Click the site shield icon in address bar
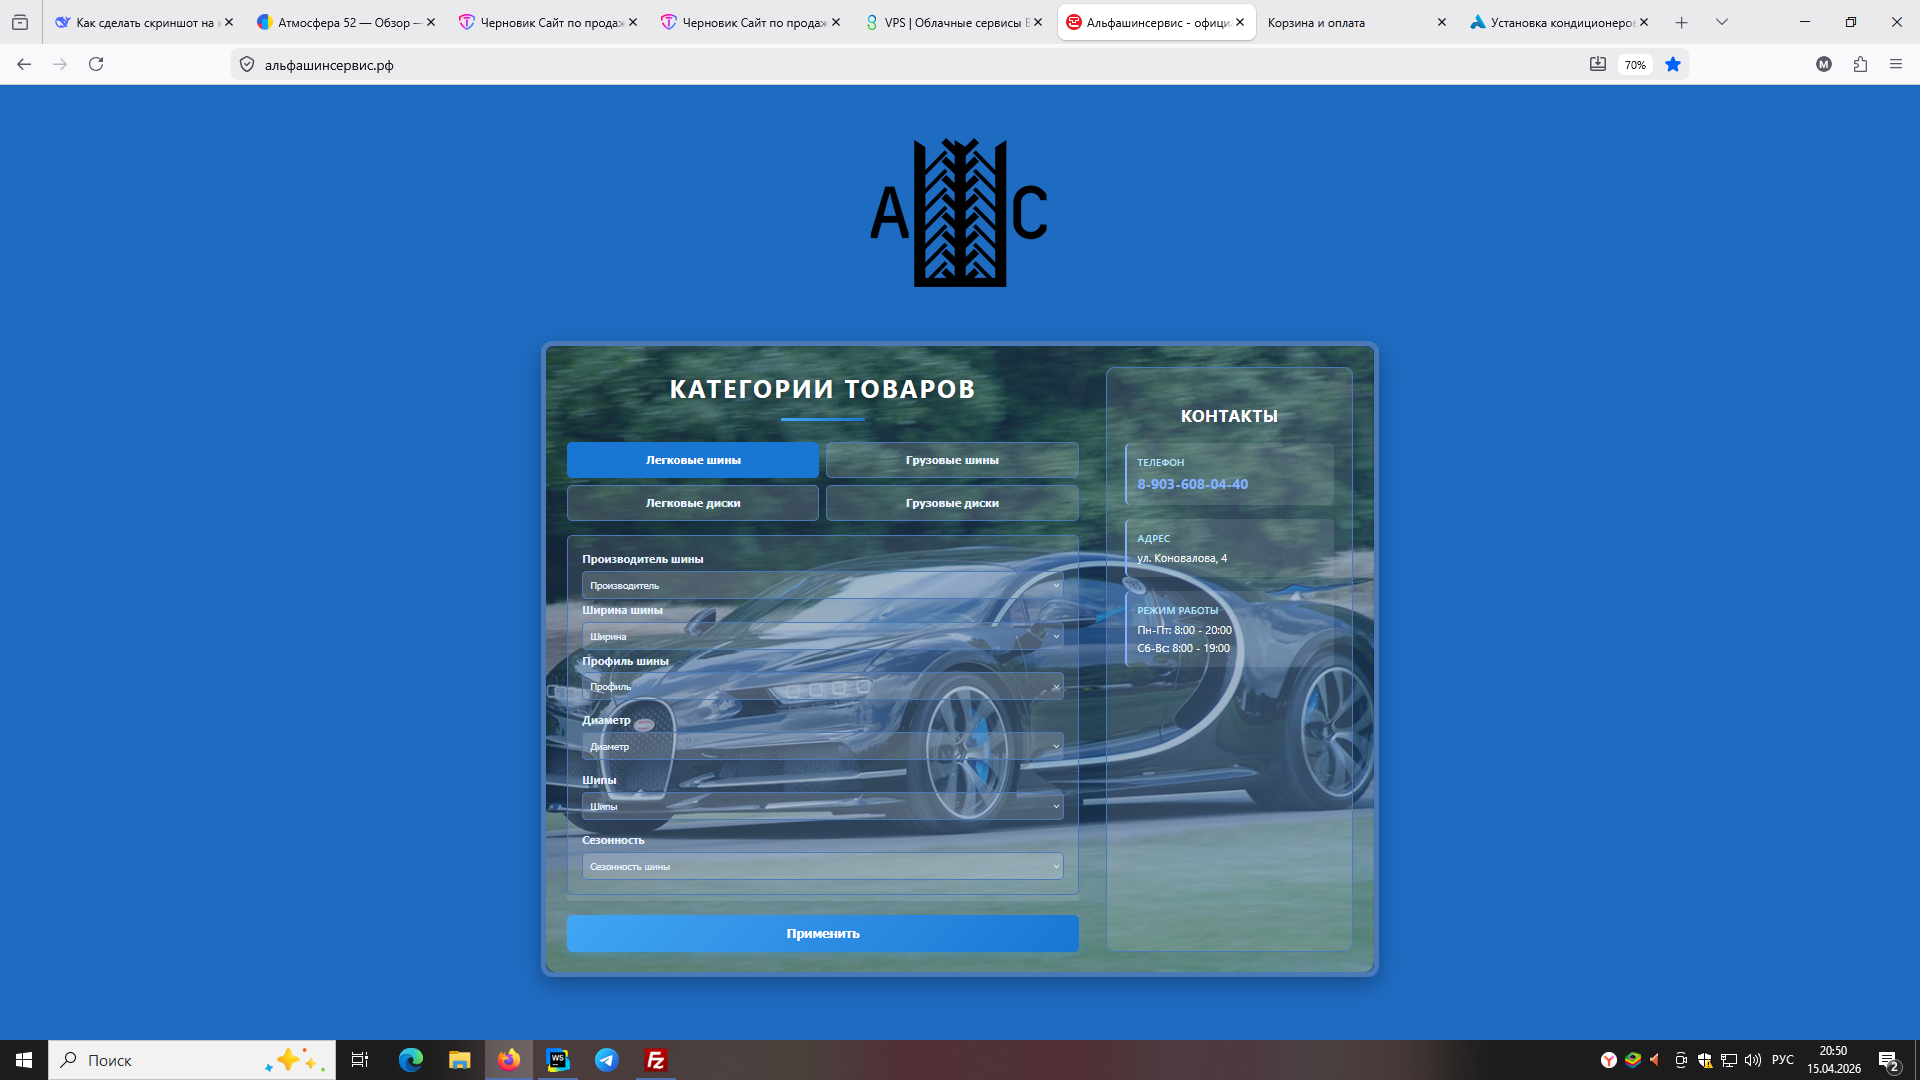 pyautogui.click(x=247, y=65)
